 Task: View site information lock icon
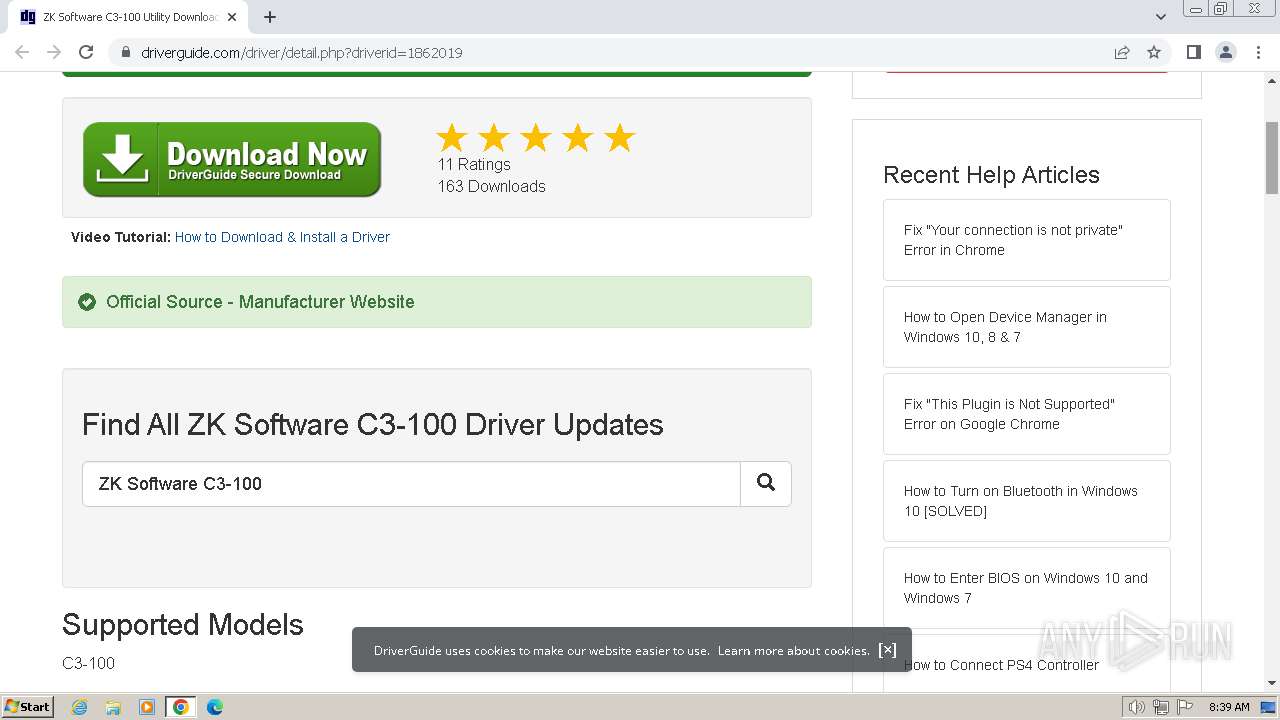[126, 52]
